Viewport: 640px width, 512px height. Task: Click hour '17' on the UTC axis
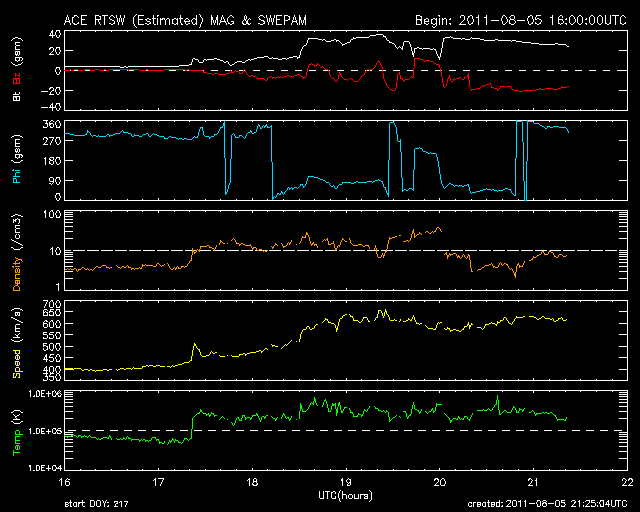pos(158,482)
